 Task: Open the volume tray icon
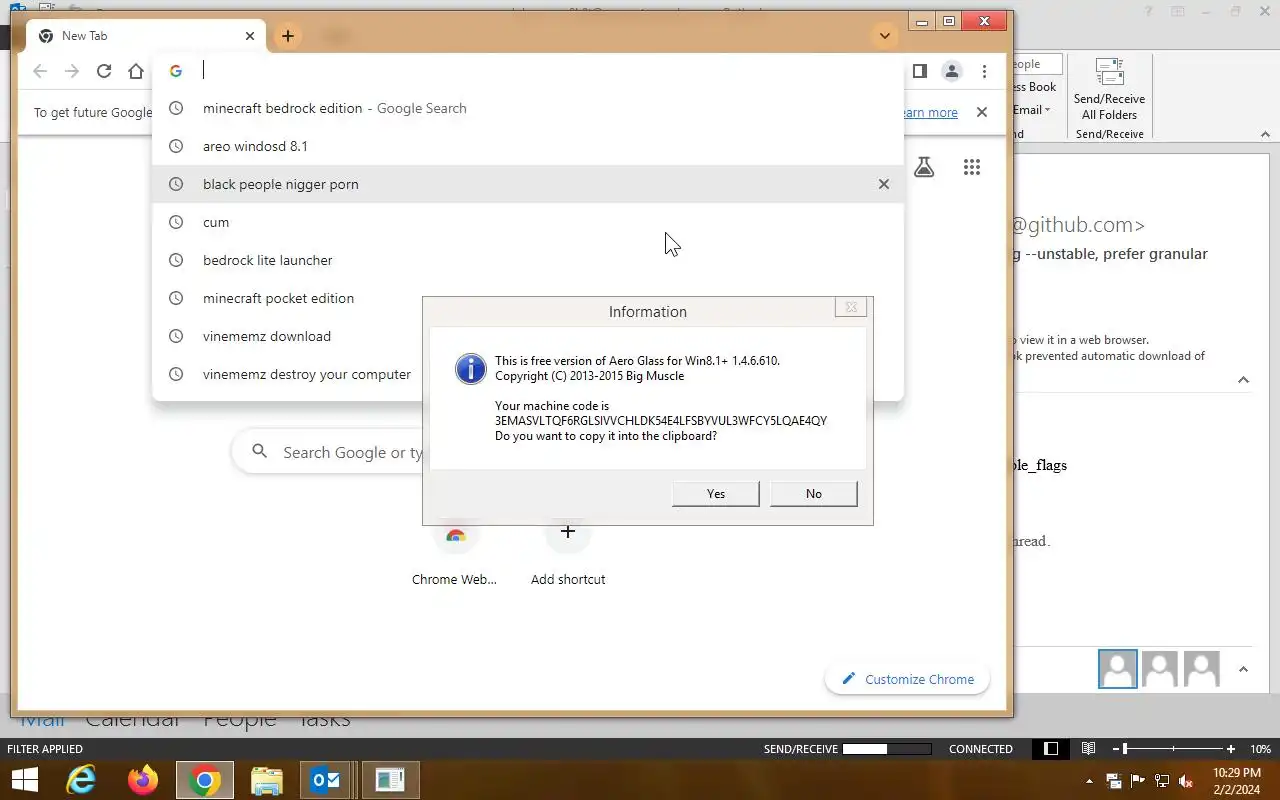(x=1186, y=781)
